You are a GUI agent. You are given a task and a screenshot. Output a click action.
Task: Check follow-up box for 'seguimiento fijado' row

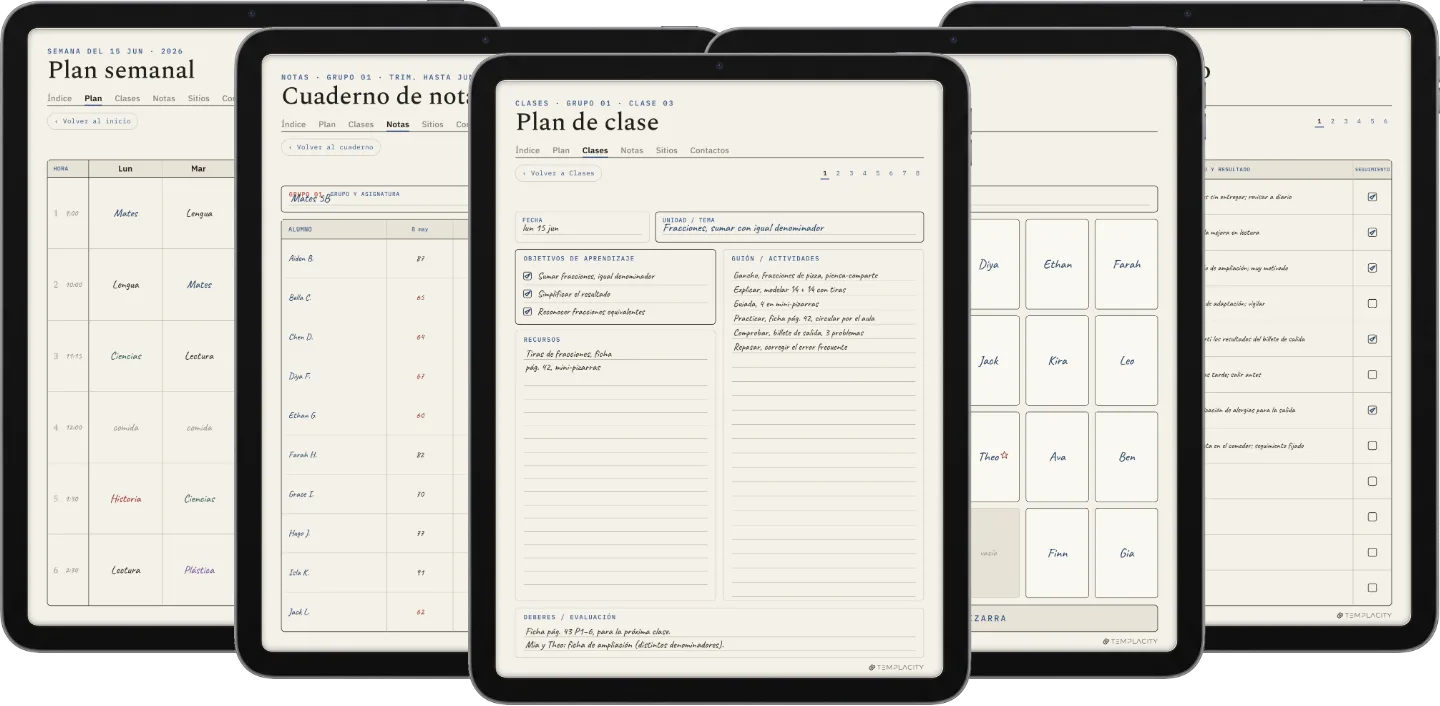coord(1372,446)
